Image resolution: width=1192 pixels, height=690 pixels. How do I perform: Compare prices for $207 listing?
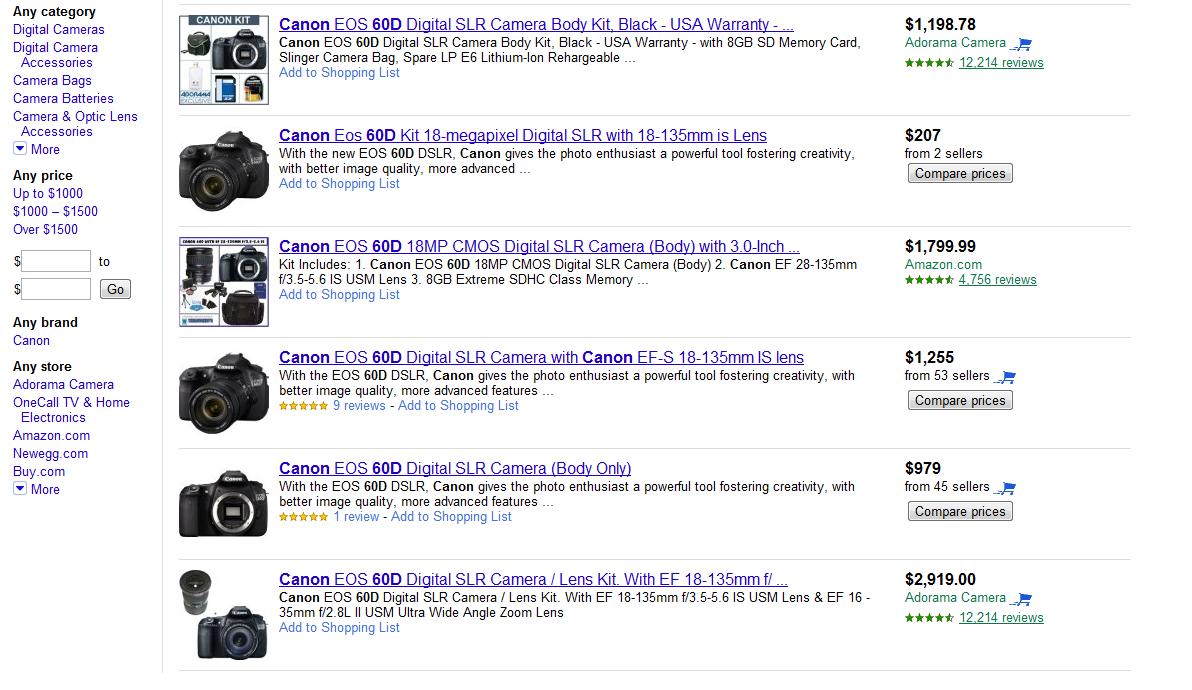[x=960, y=173]
